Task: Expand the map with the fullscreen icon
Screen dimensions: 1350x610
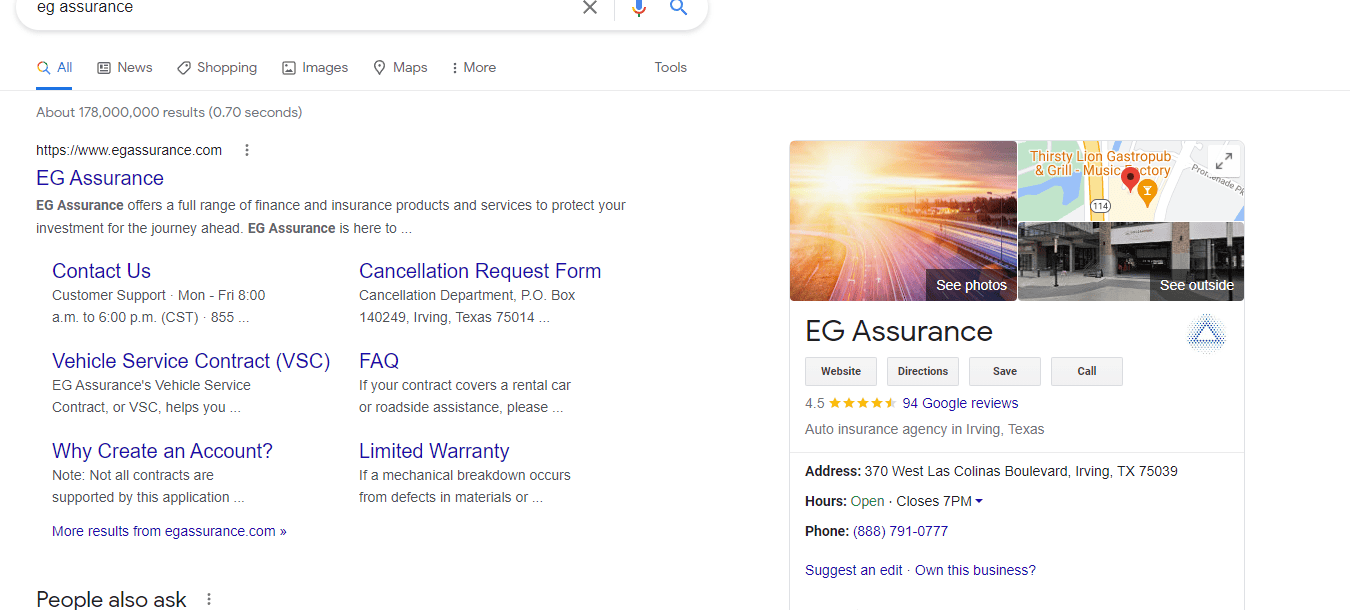Action: 1222,162
